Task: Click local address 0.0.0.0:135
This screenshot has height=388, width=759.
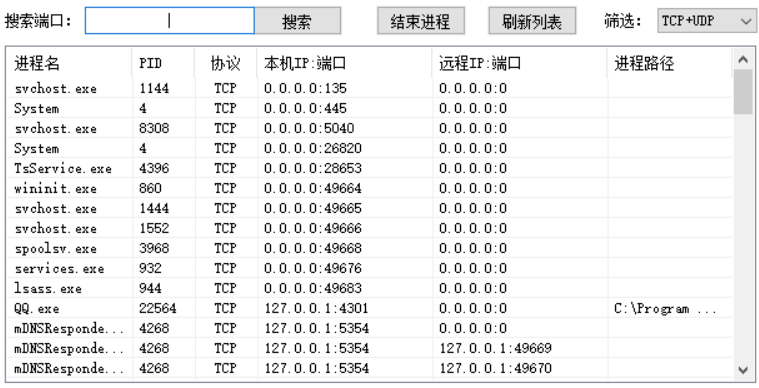Action: click(305, 89)
